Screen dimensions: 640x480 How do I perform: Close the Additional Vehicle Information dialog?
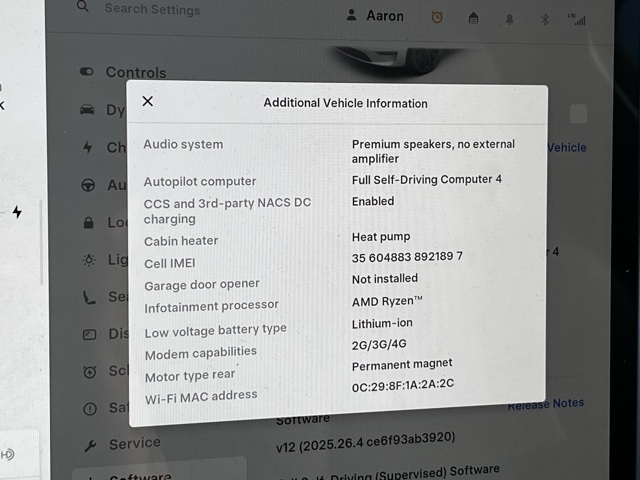point(148,101)
